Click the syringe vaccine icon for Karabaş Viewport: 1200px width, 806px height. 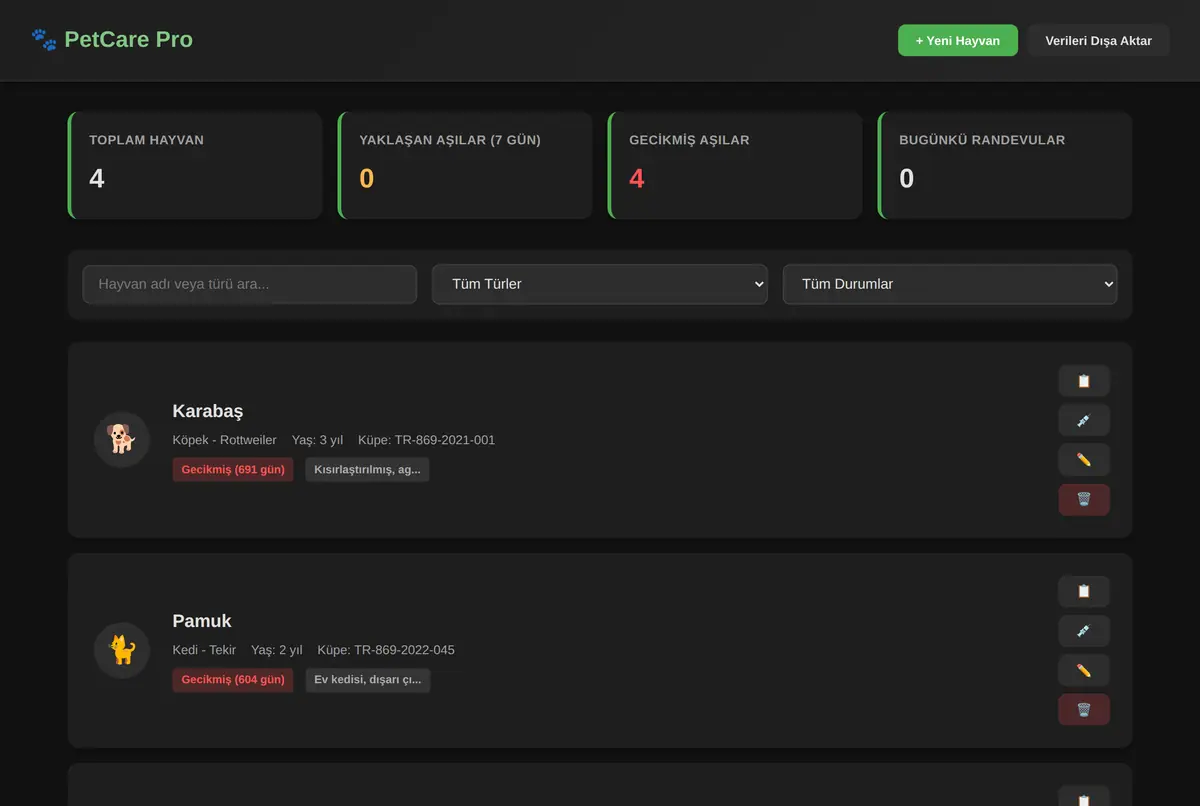point(1084,420)
